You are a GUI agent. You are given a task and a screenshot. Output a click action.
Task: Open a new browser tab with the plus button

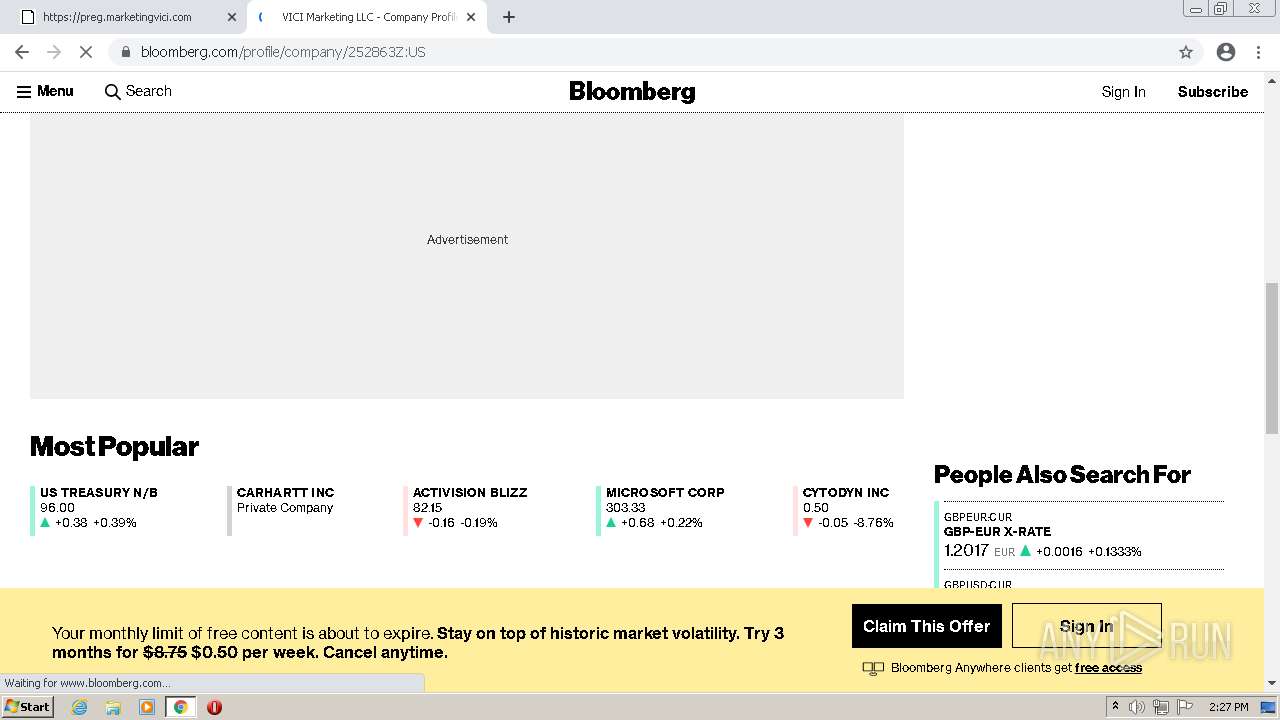tap(508, 17)
